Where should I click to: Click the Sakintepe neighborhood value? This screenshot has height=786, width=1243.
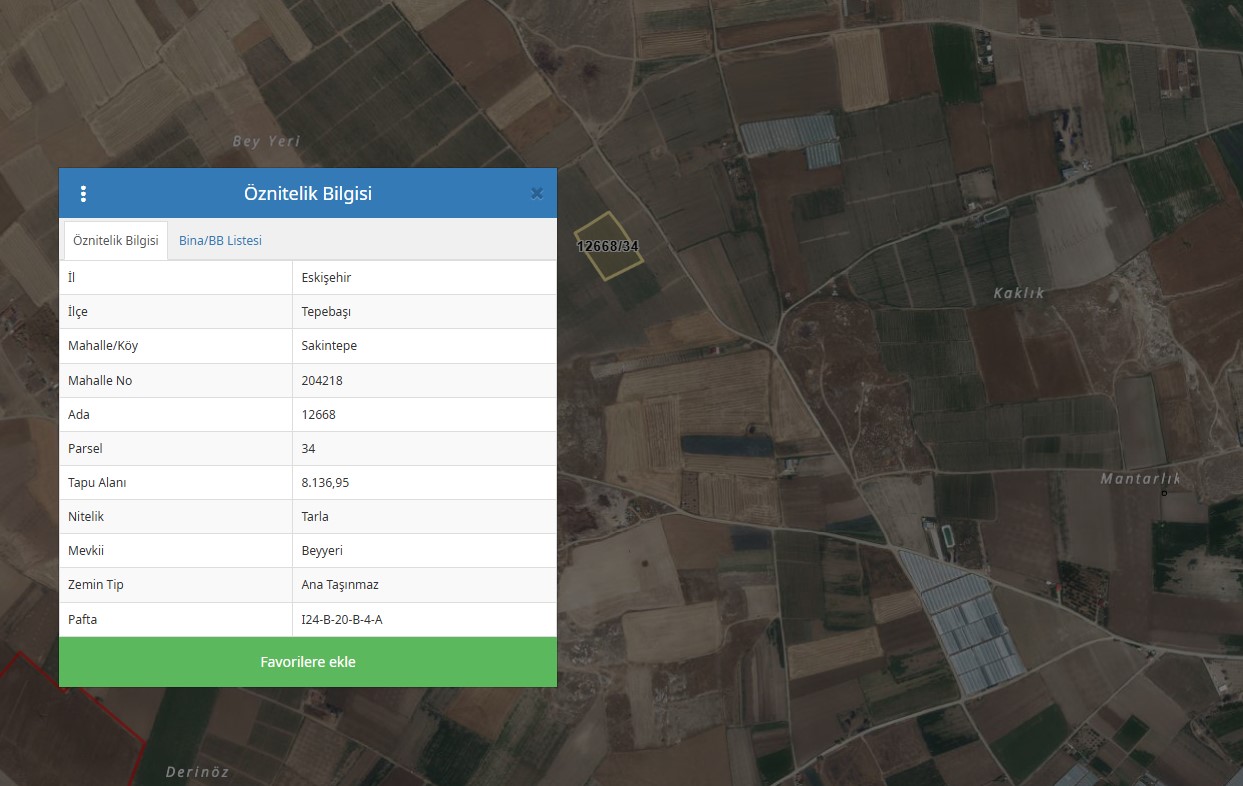(x=329, y=346)
